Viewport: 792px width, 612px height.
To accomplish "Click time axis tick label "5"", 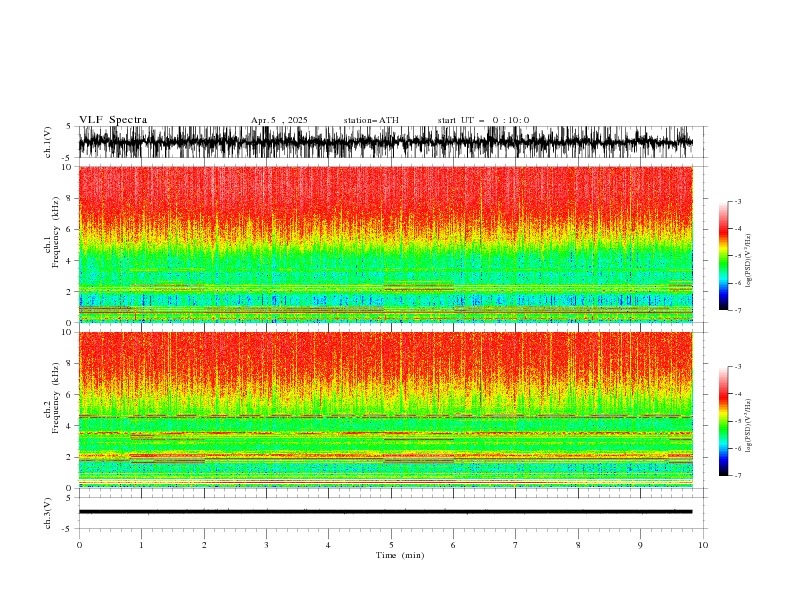I will tap(391, 545).
